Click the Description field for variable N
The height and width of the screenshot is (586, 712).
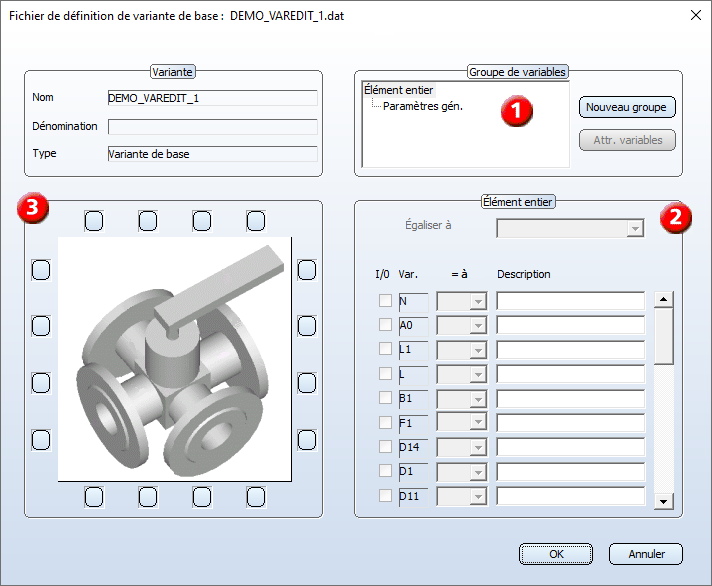(x=570, y=301)
